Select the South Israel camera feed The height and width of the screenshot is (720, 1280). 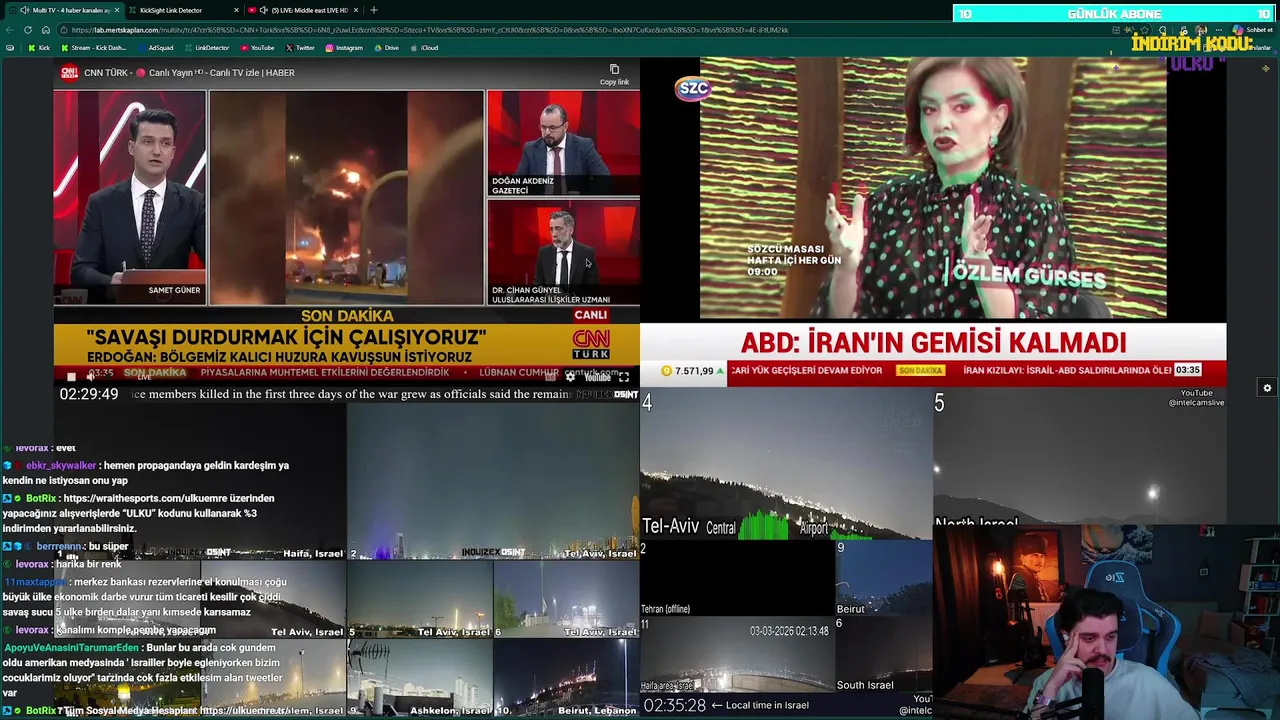tap(883, 654)
